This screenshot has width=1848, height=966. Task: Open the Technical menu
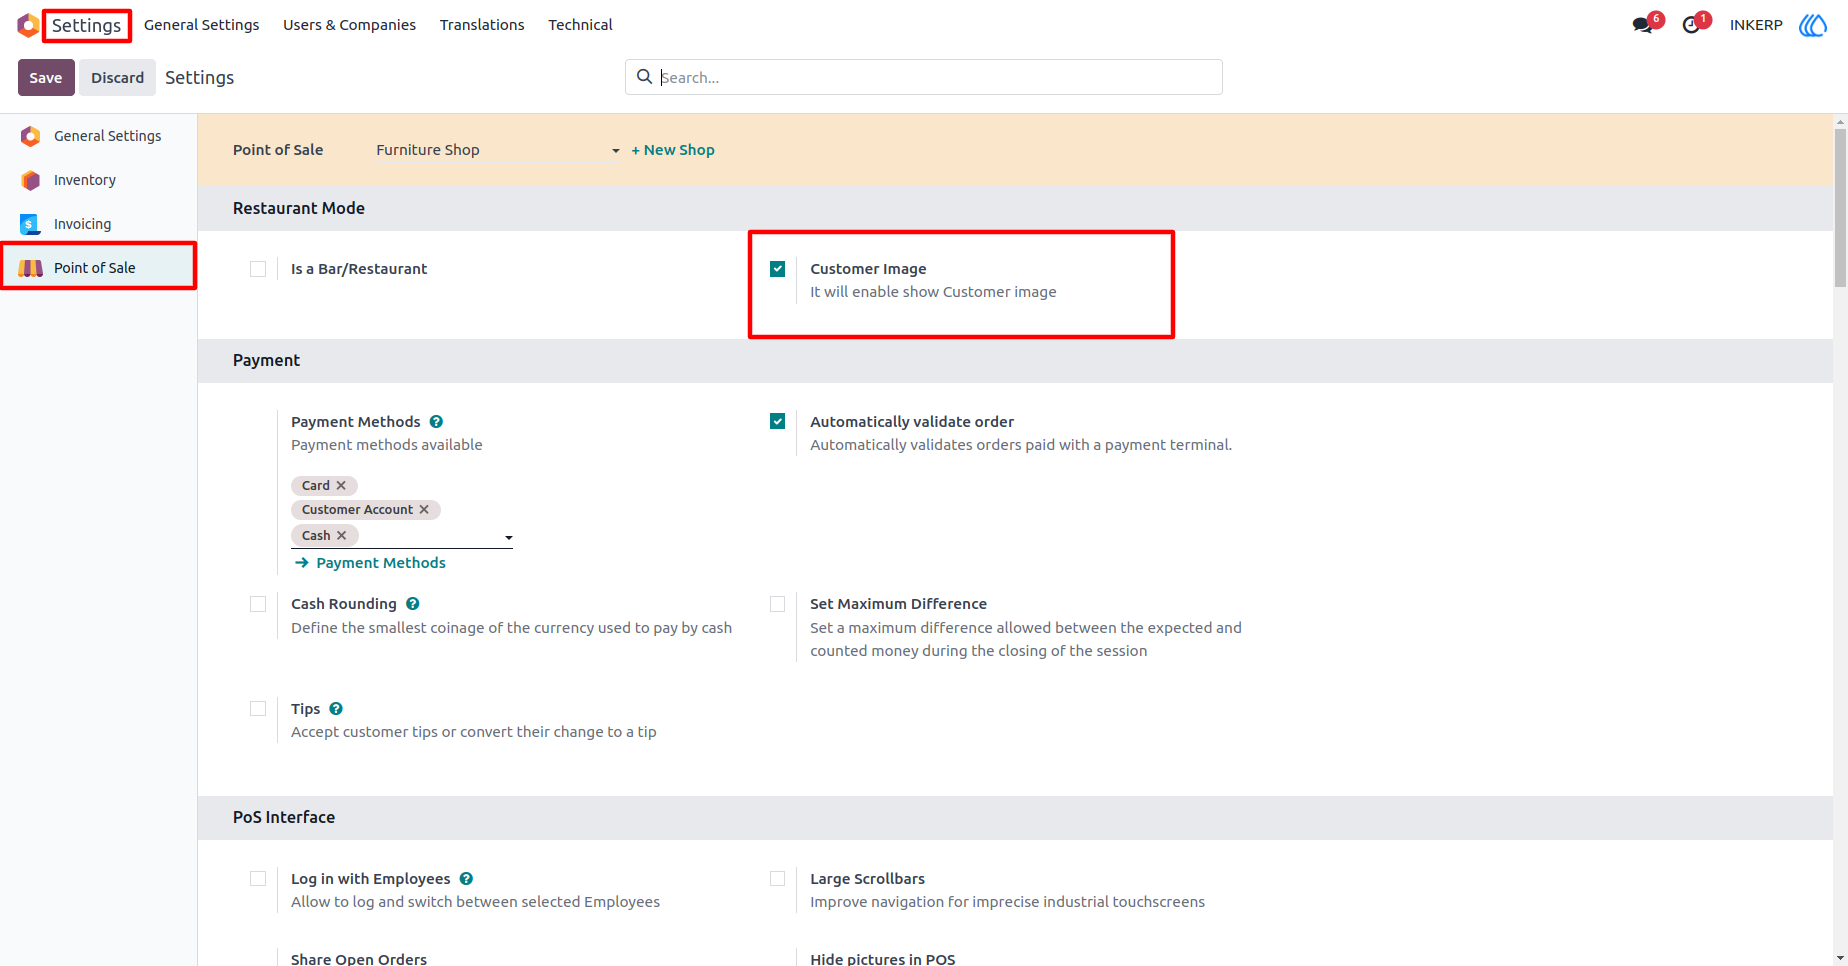(x=580, y=25)
